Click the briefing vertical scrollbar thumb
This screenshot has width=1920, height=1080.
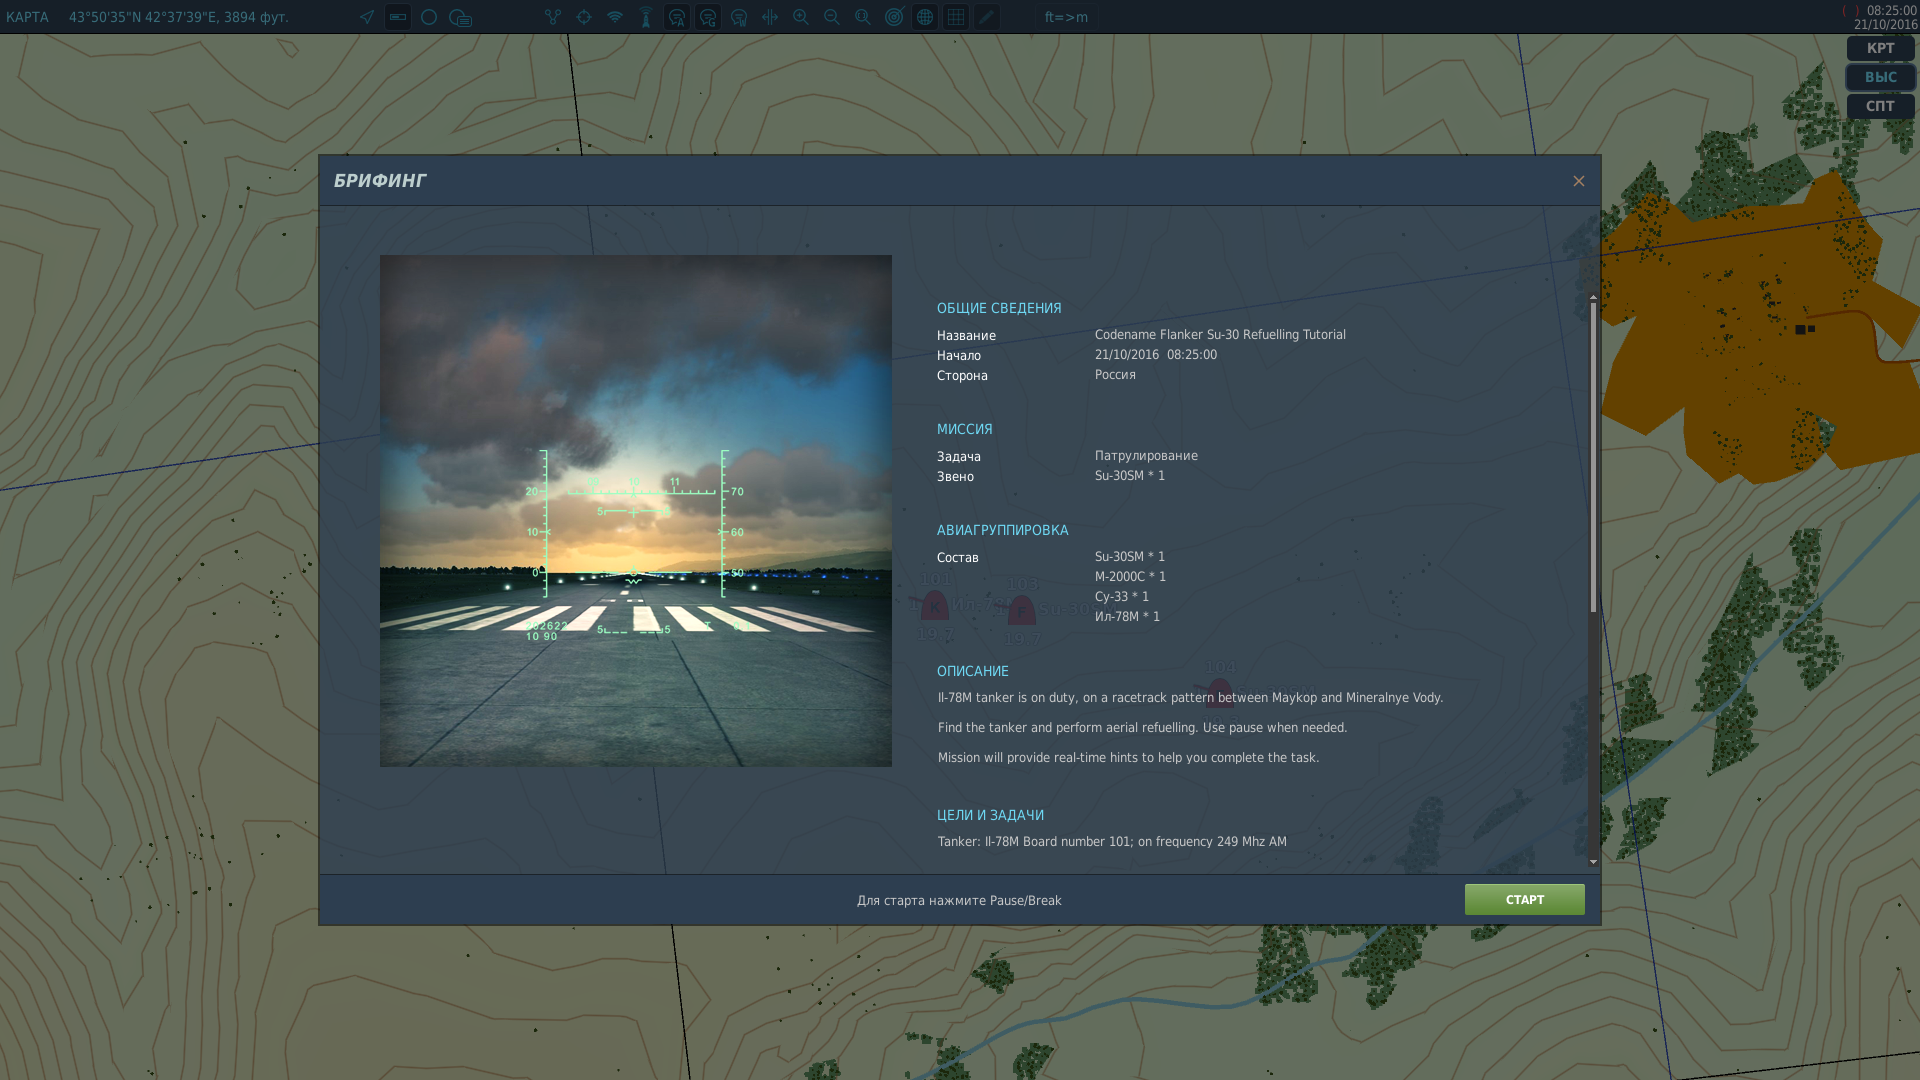(x=1593, y=457)
